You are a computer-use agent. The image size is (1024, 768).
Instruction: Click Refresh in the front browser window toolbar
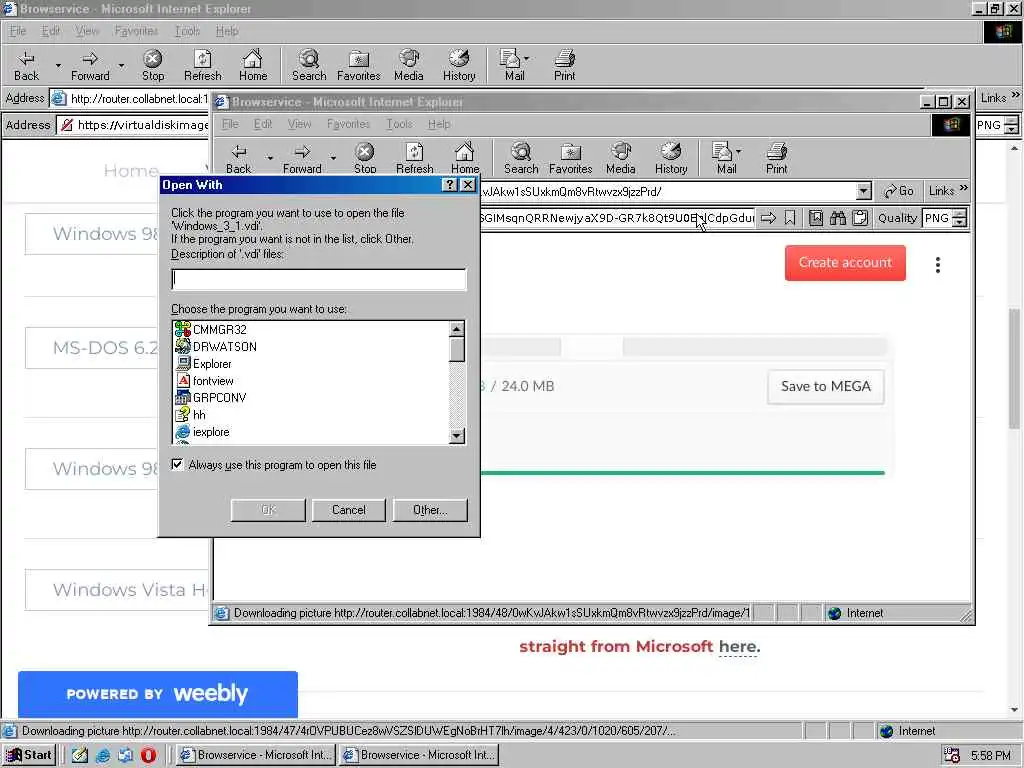coord(414,159)
